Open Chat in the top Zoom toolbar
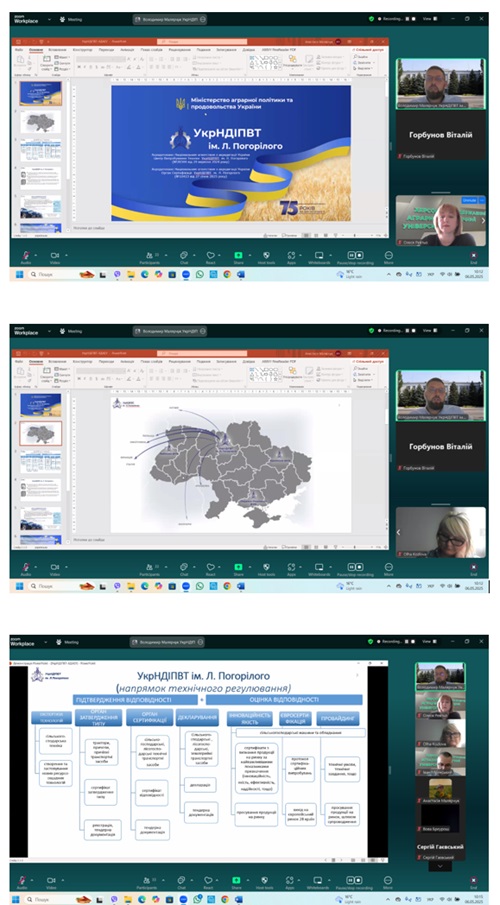The width and height of the screenshot is (500, 905). point(184,256)
